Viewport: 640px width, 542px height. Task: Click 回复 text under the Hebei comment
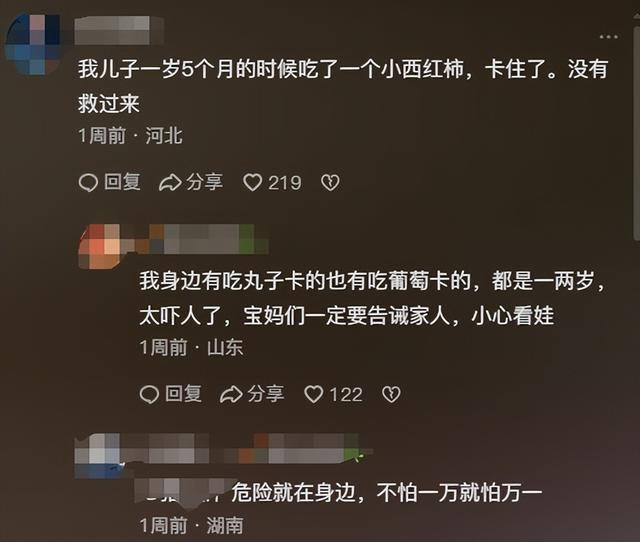tap(122, 182)
